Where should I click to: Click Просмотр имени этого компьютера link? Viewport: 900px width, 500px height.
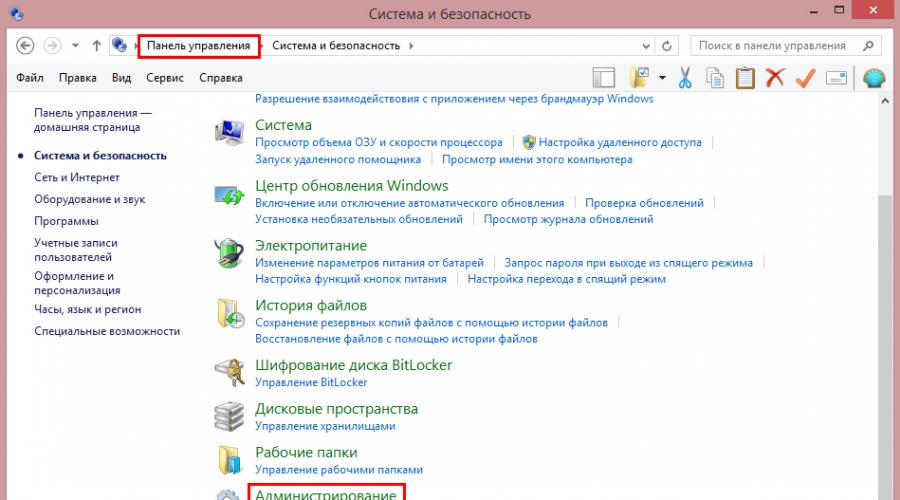click(537, 160)
